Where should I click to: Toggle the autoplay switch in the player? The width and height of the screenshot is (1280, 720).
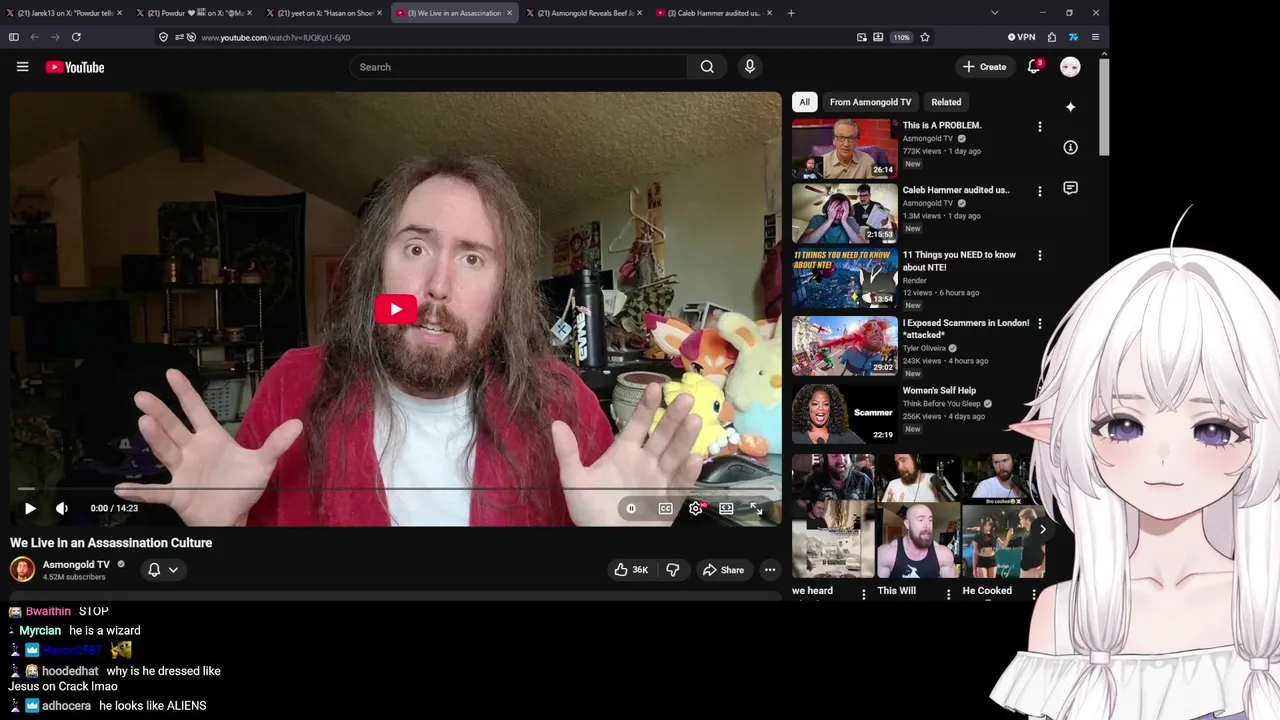coord(631,508)
